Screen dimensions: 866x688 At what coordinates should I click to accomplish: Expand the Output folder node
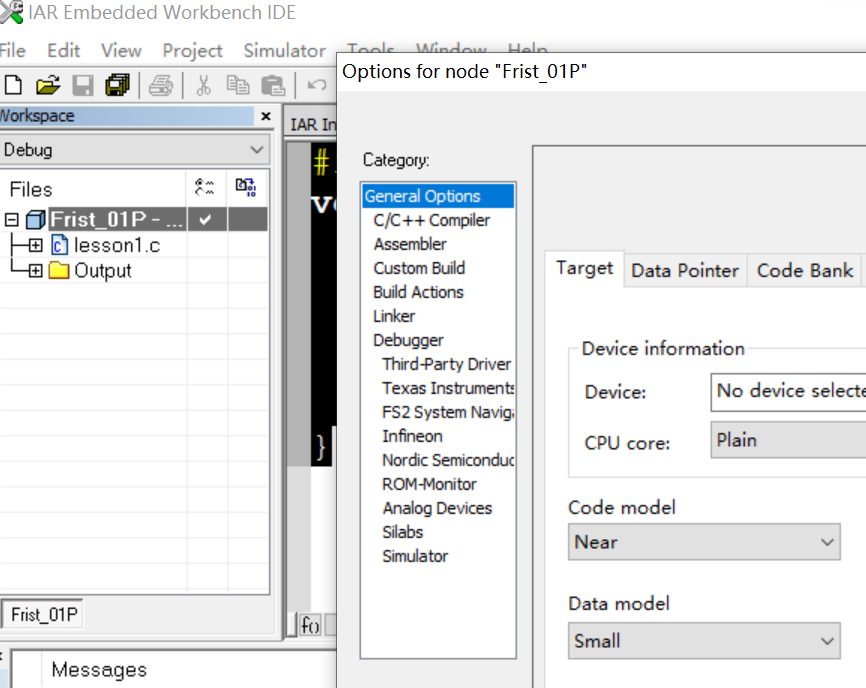pyautogui.click(x=35, y=271)
